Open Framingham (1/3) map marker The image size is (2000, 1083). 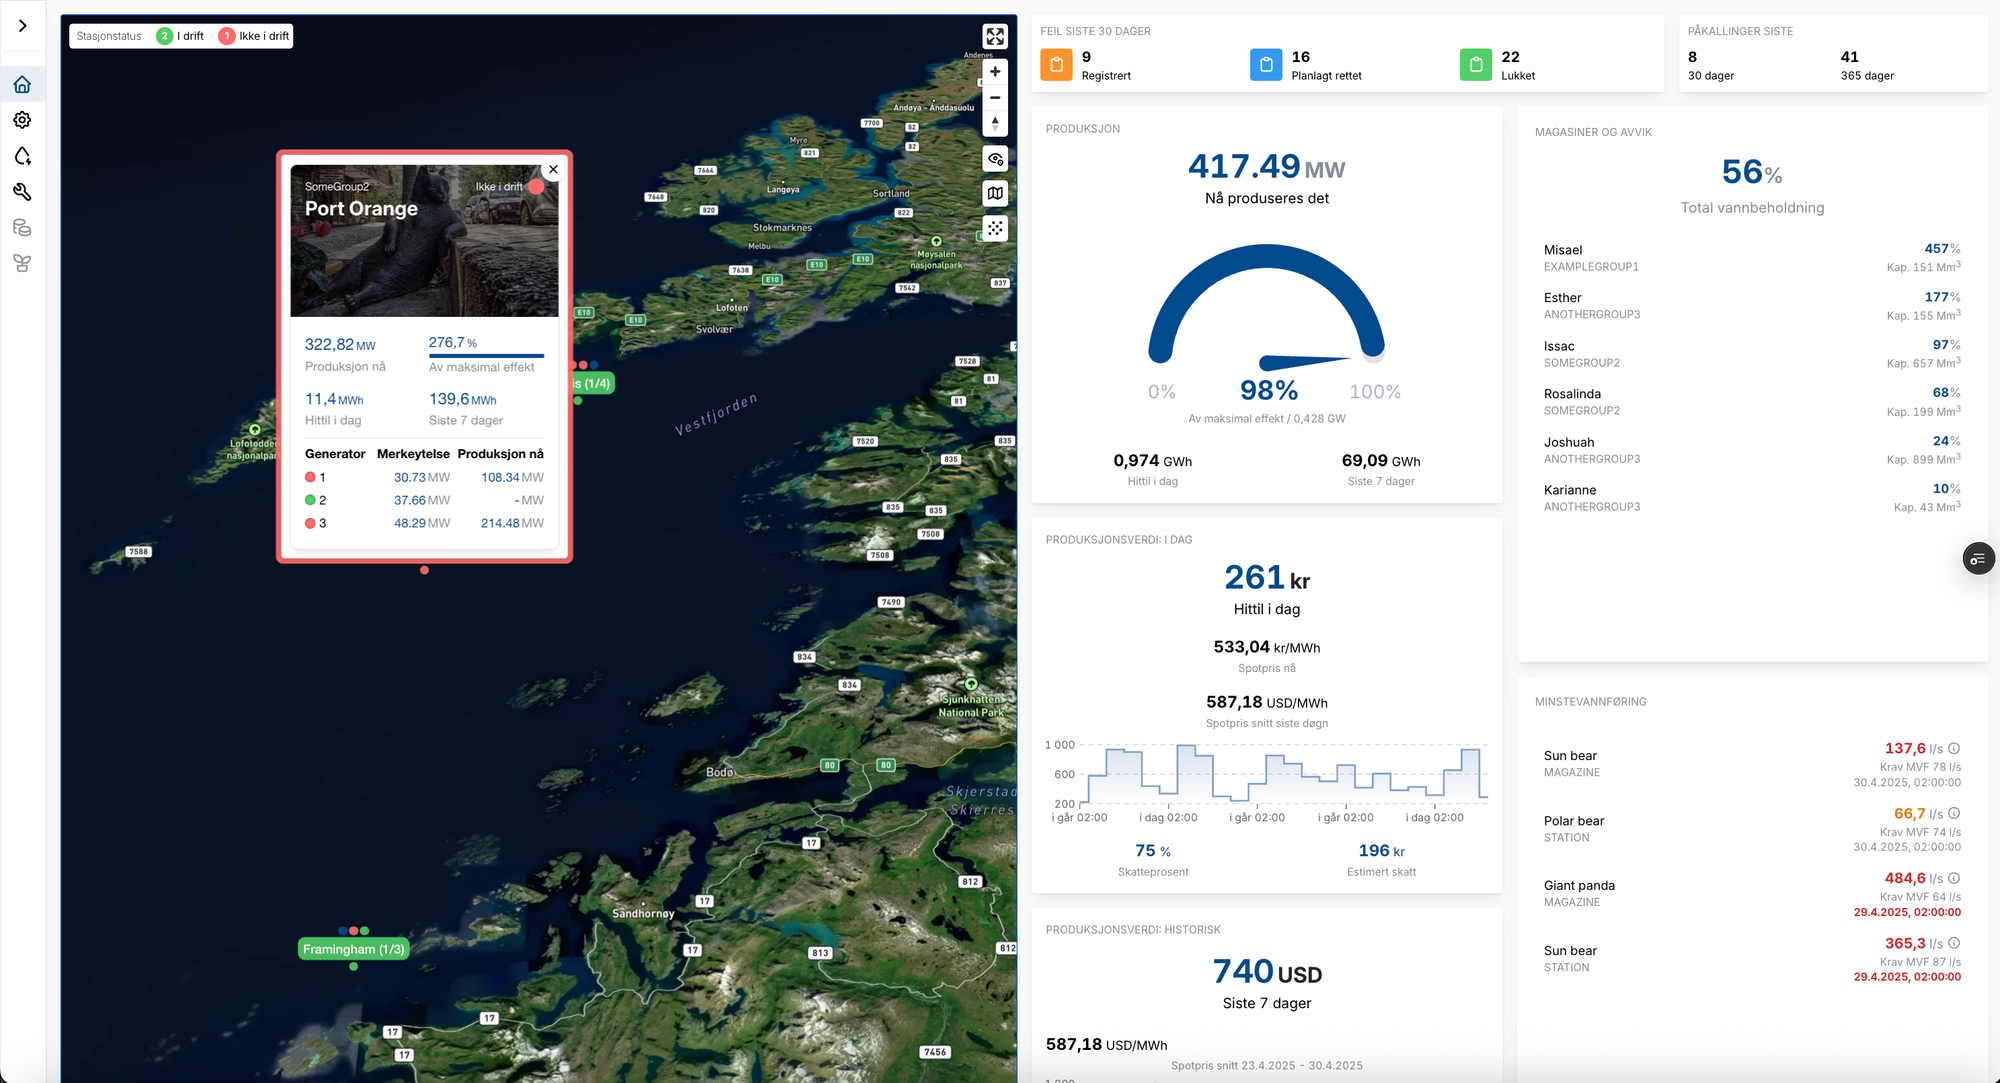354,949
